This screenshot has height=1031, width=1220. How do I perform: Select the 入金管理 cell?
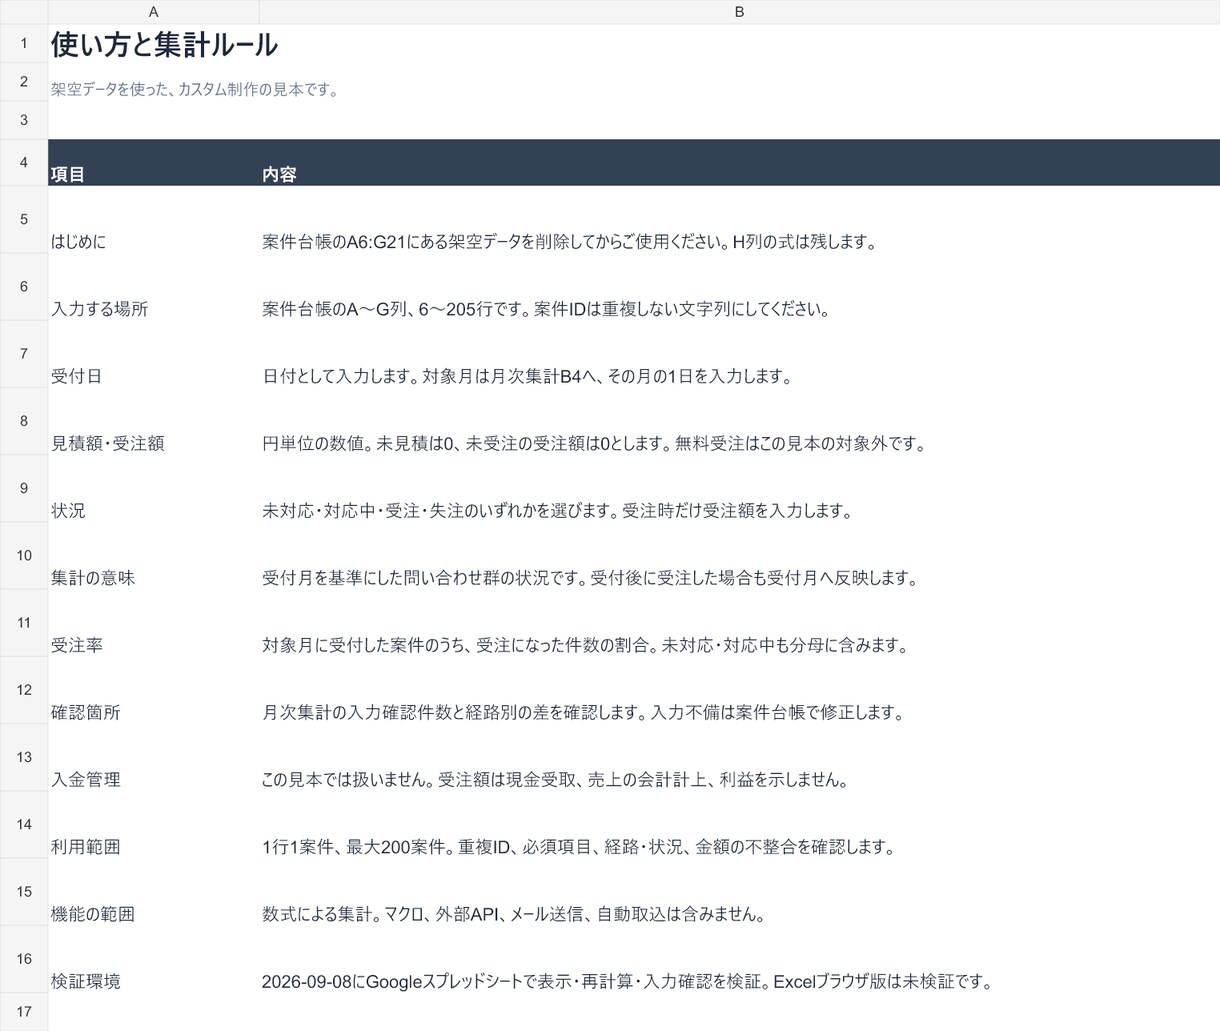pos(153,758)
